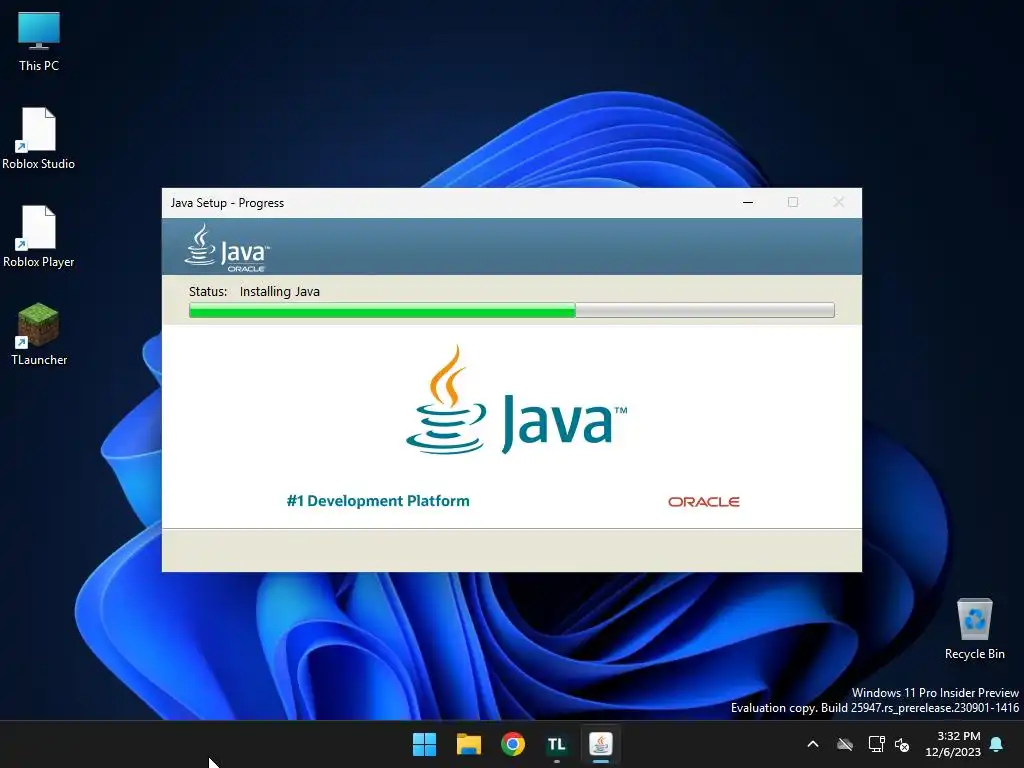Viewport: 1024px width, 768px height.
Task: Select the Recycle Bin icon
Action: click(x=974, y=630)
